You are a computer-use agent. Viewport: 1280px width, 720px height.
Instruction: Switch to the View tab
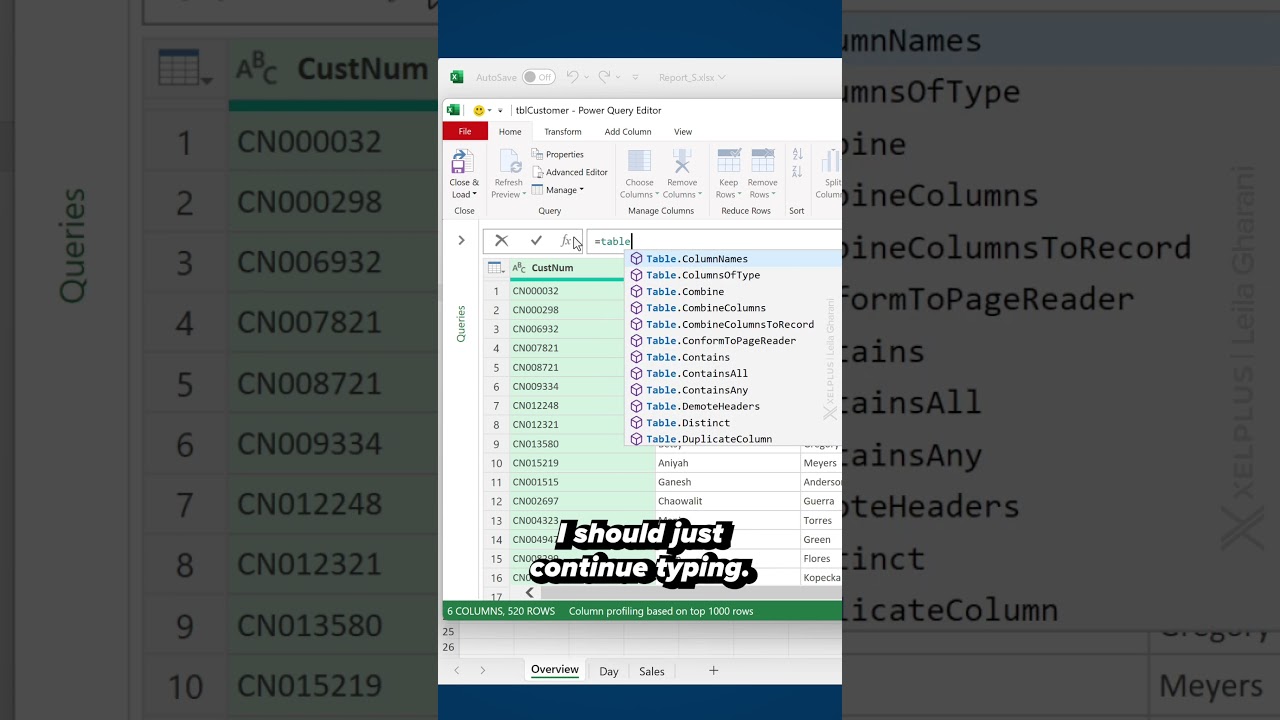click(683, 131)
